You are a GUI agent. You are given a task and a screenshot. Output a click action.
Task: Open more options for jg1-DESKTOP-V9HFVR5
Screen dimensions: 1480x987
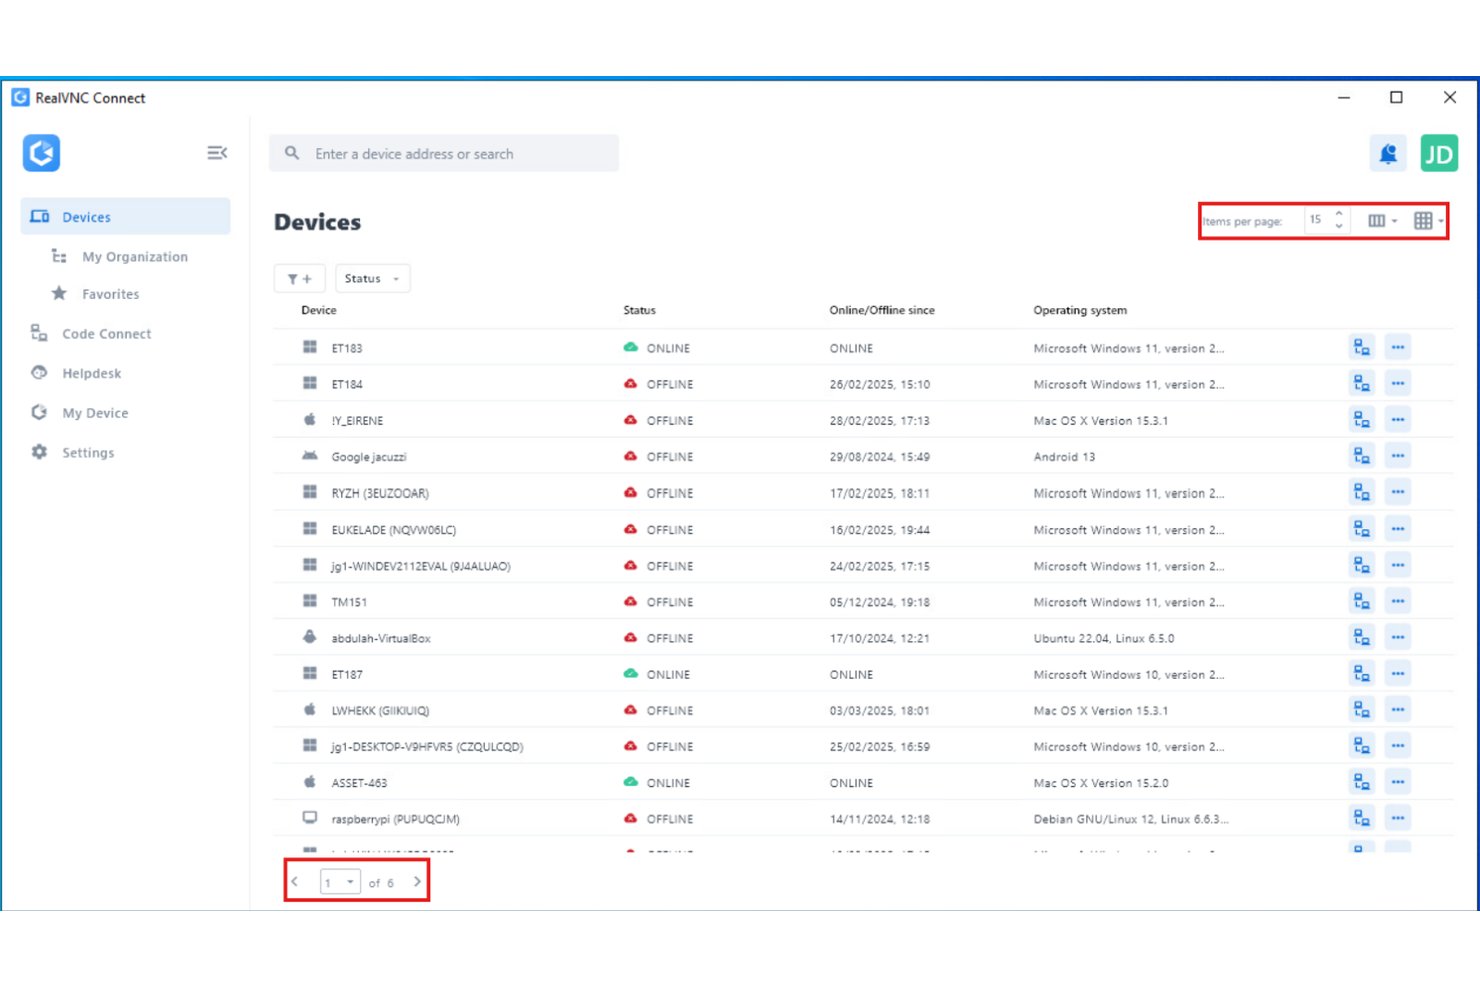tap(1398, 746)
